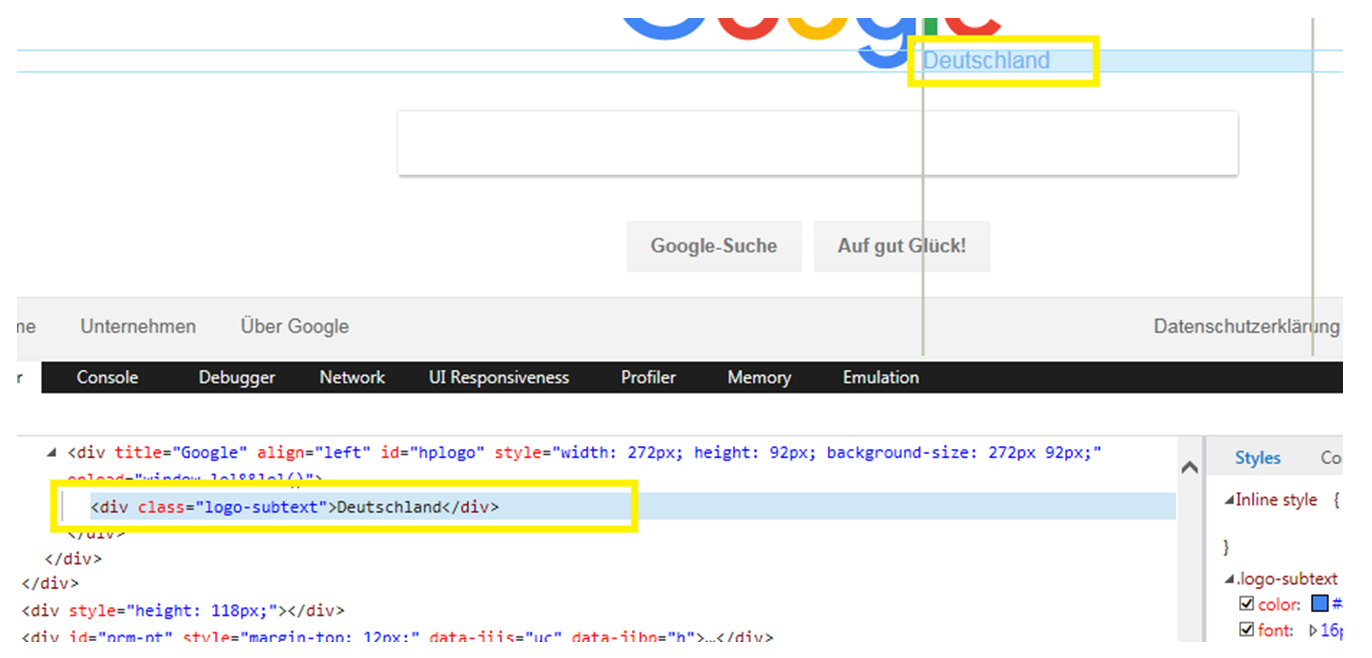The width and height of the screenshot is (1372, 658).
Task: Collapse the hplogo div node
Action: (51, 452)
